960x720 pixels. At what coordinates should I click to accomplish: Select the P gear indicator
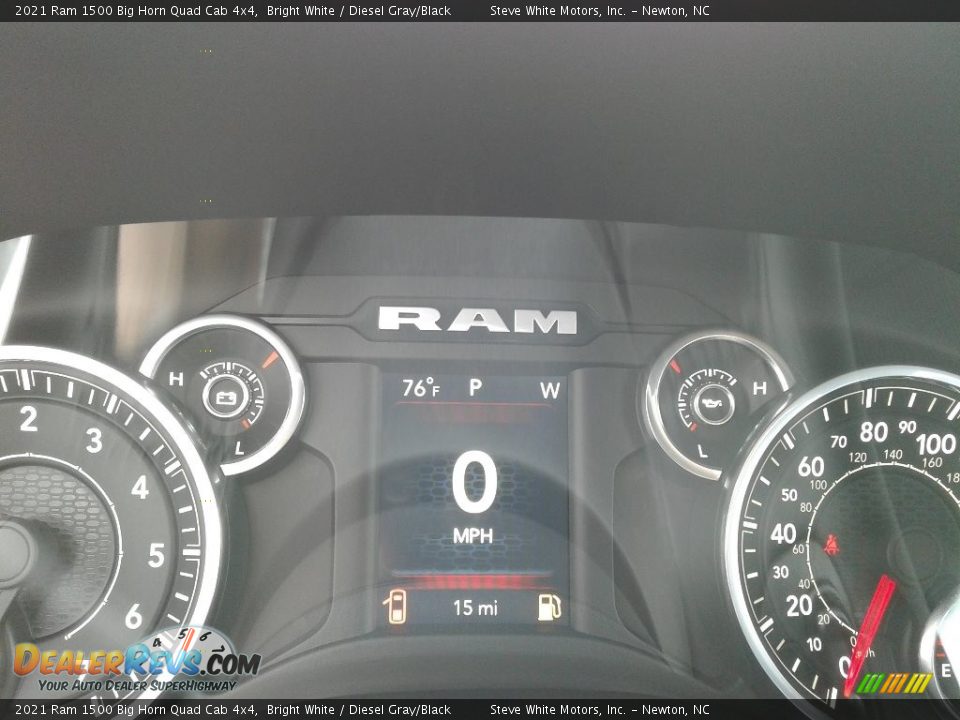(x=475, y=388)
